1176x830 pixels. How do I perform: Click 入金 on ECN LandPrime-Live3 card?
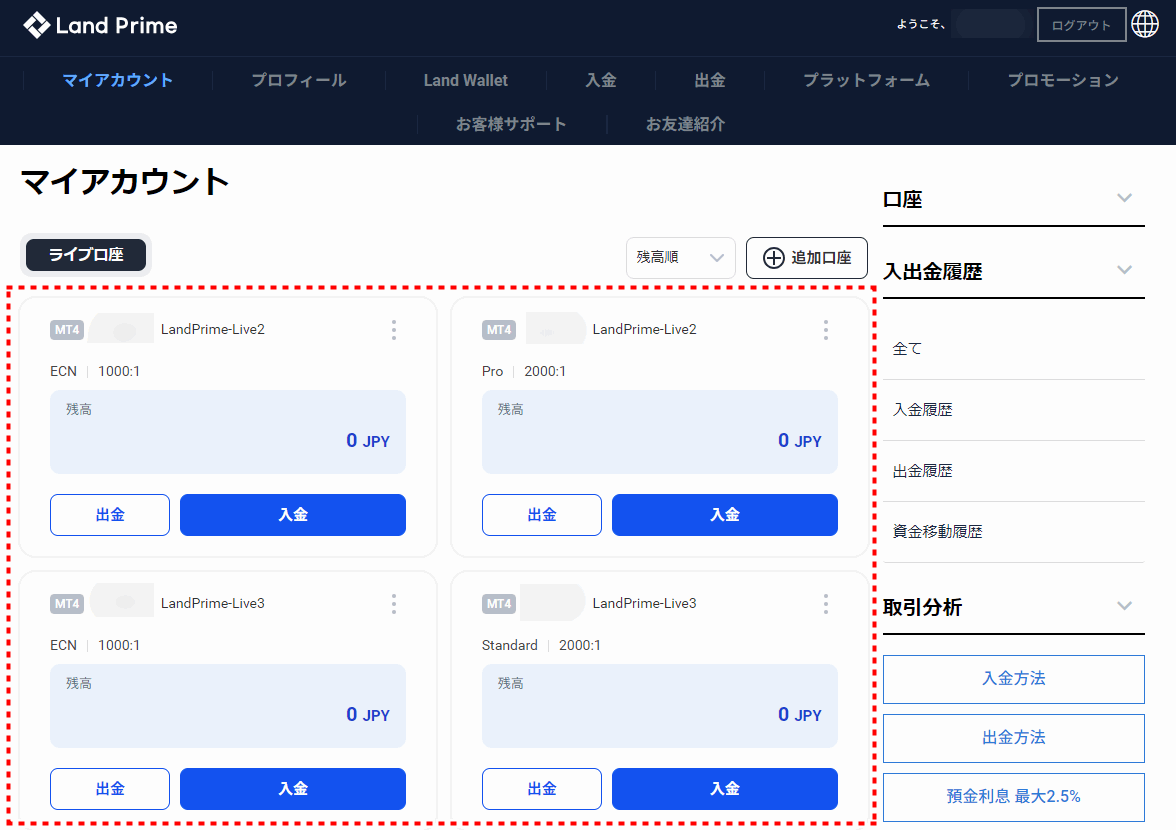click(x=292, y=789)
